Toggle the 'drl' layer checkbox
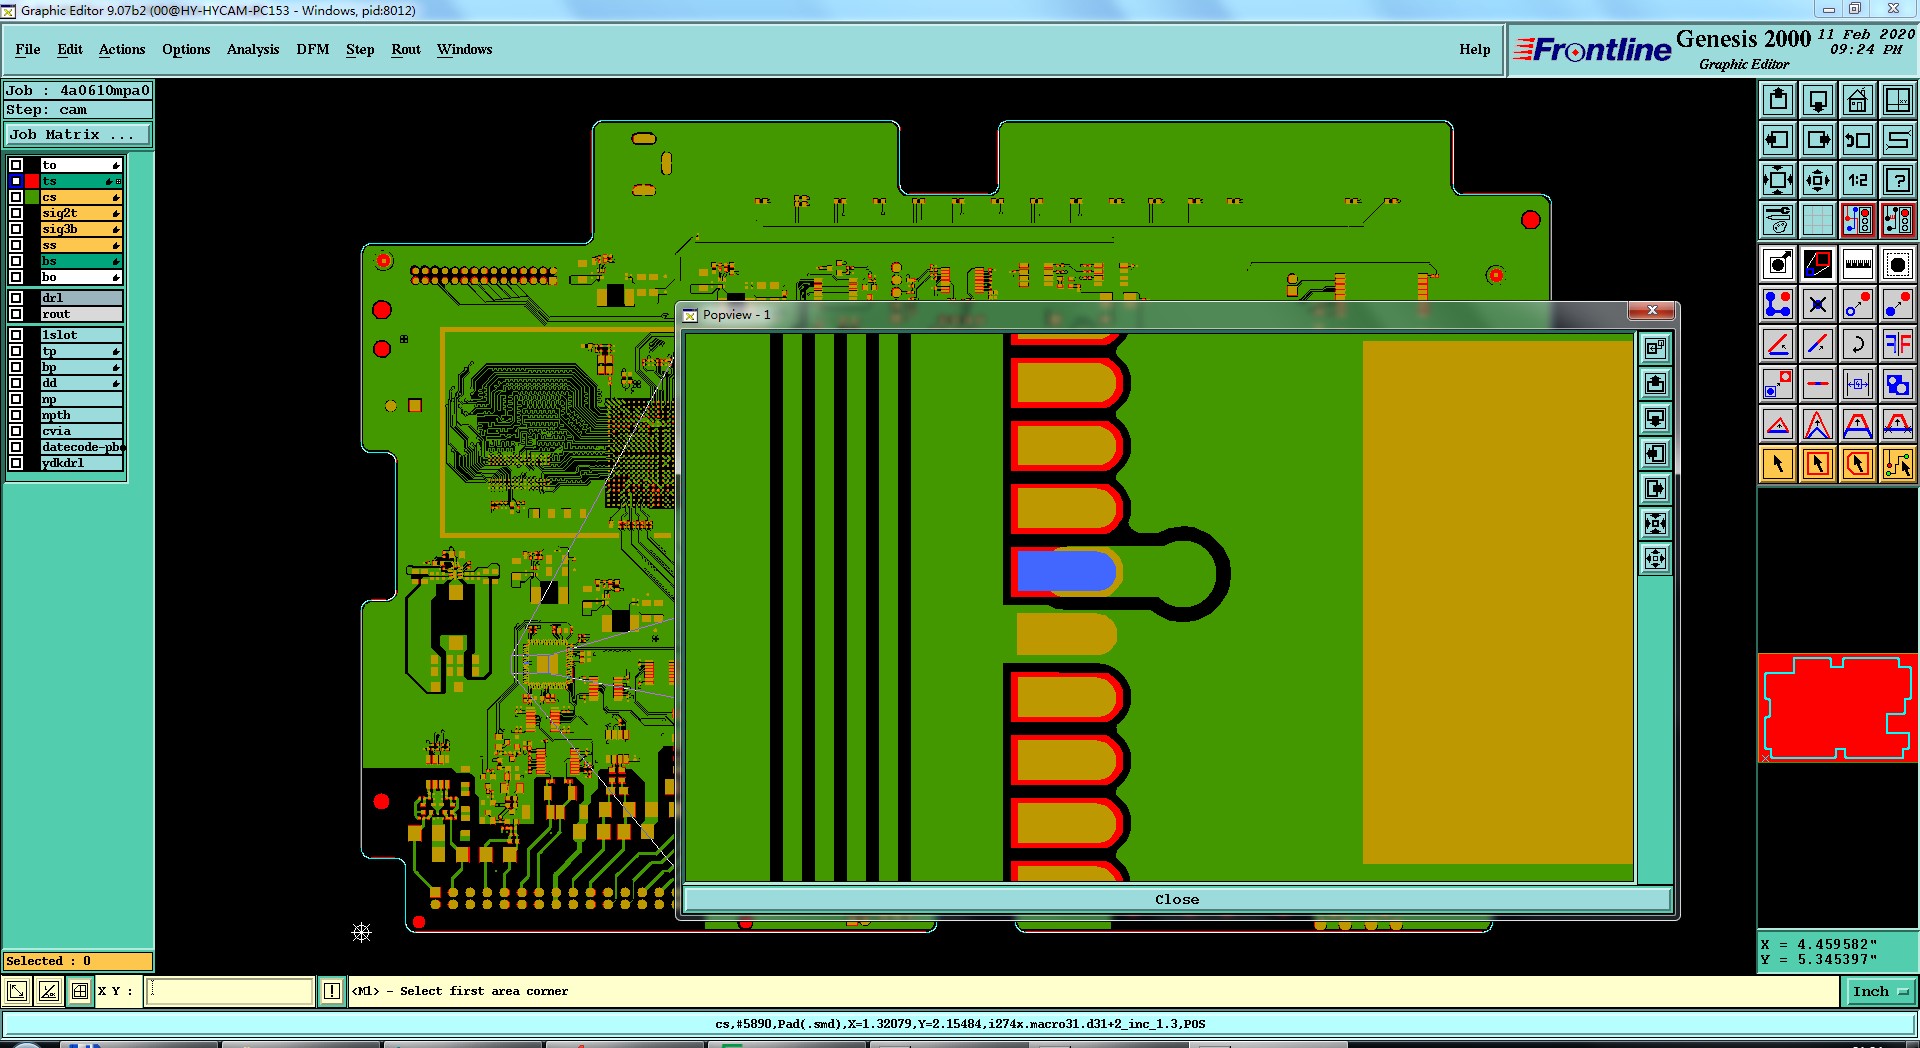The width and height of the screenshot is (1920, 1048). pos(16,298)
